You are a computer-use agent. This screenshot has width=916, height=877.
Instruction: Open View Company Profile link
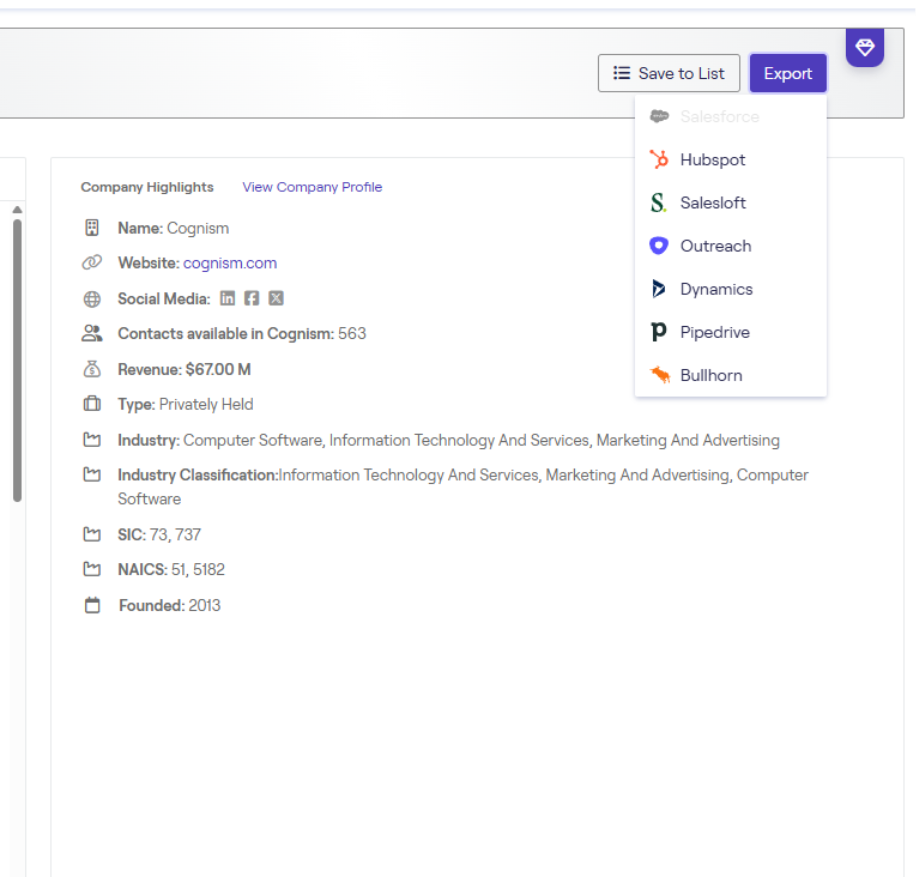[312, 187]
